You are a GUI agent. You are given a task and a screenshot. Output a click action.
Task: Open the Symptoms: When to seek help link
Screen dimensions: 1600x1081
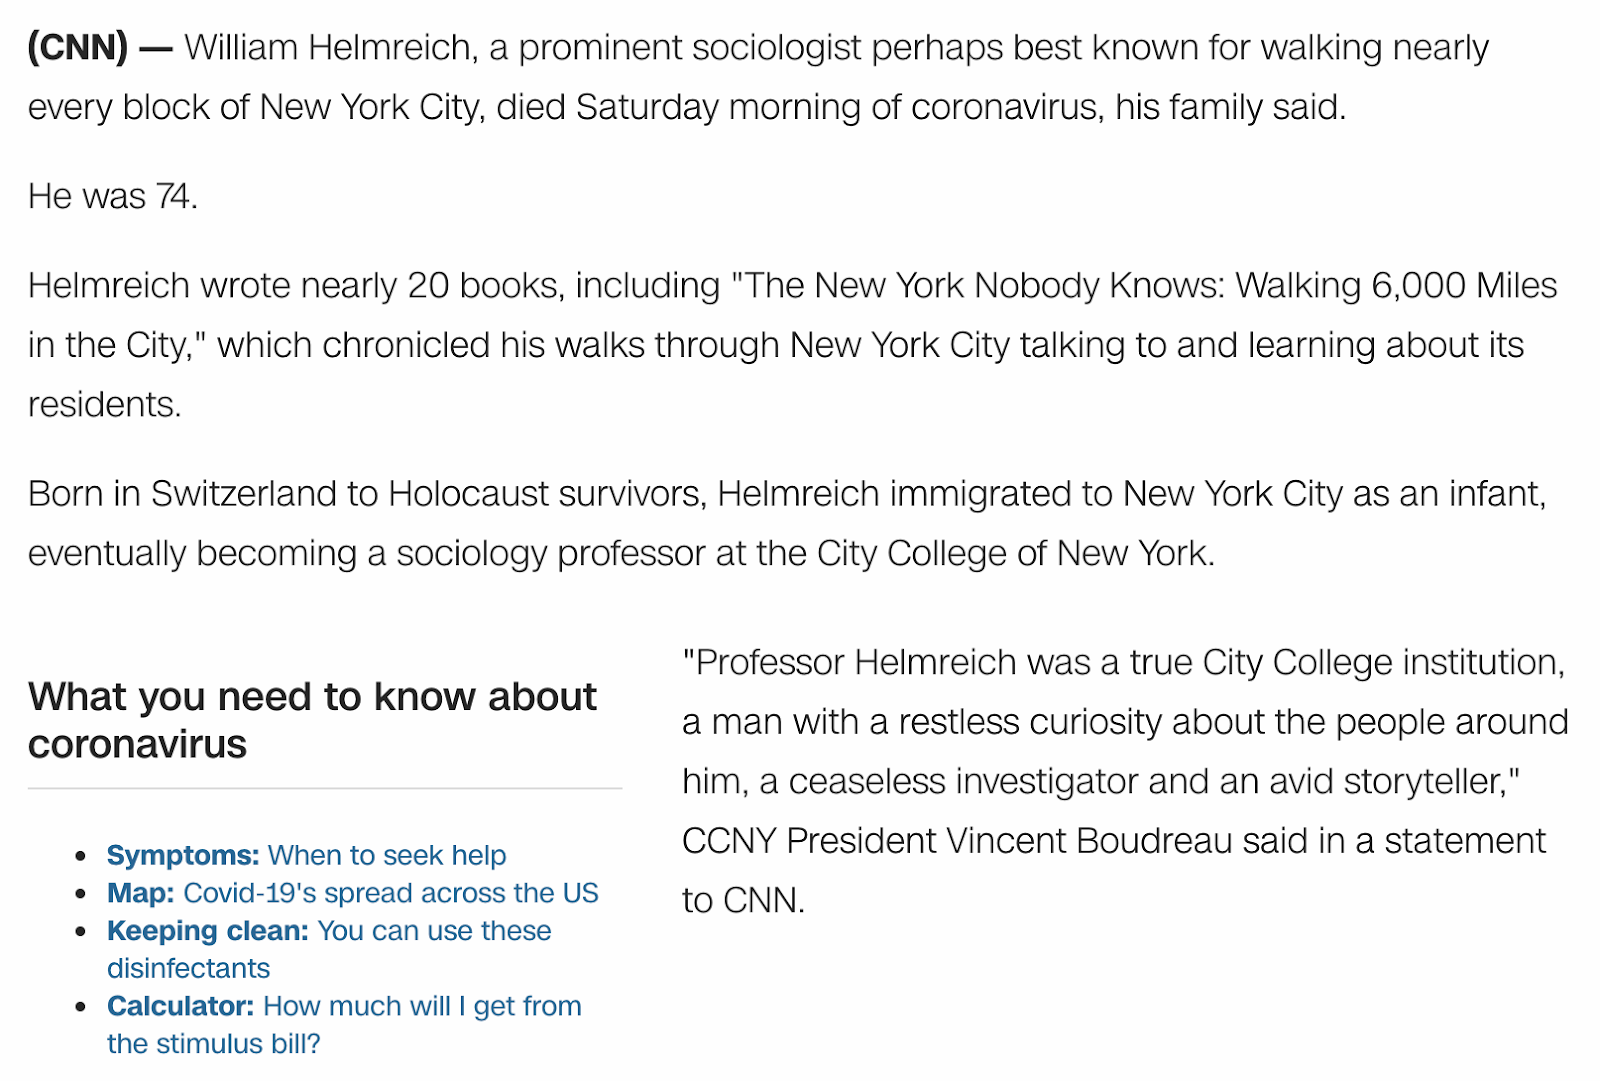tap(306, 855)
